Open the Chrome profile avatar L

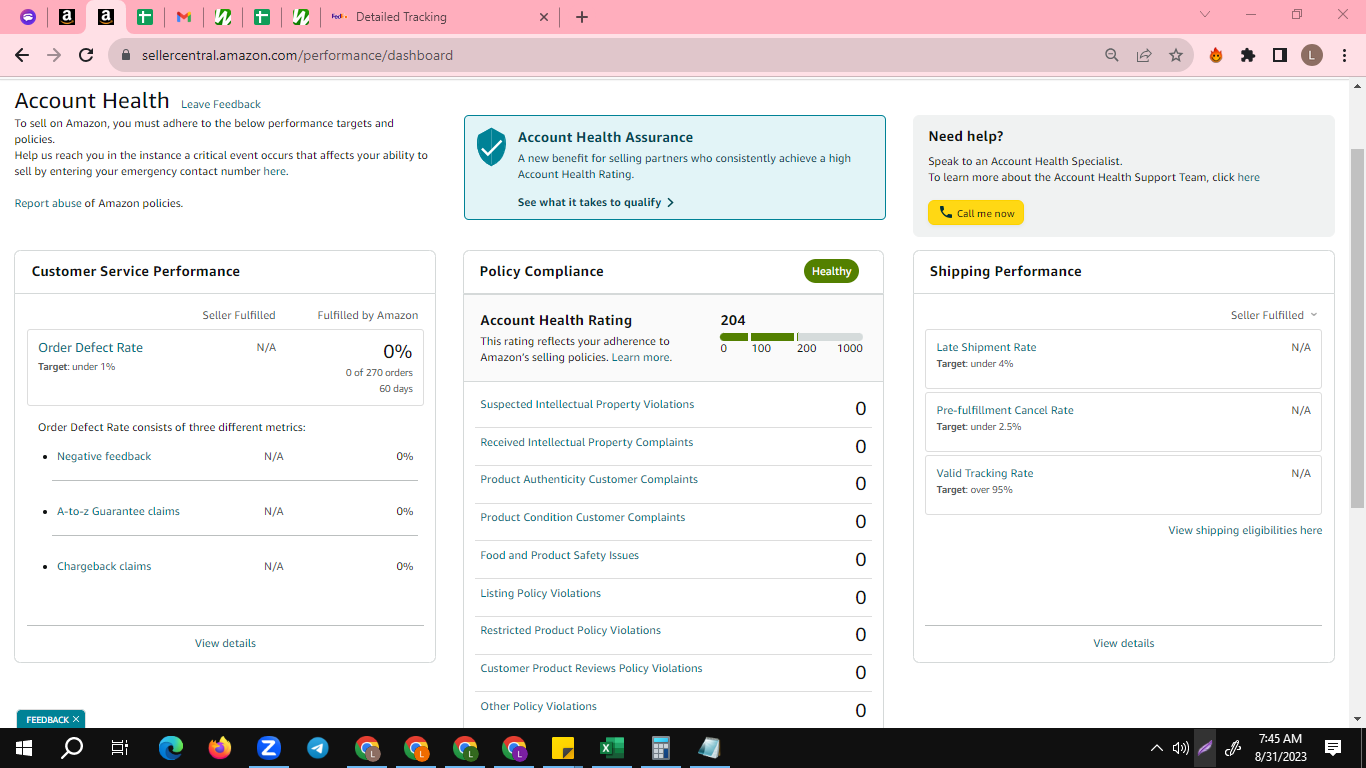coord(1312,56)
